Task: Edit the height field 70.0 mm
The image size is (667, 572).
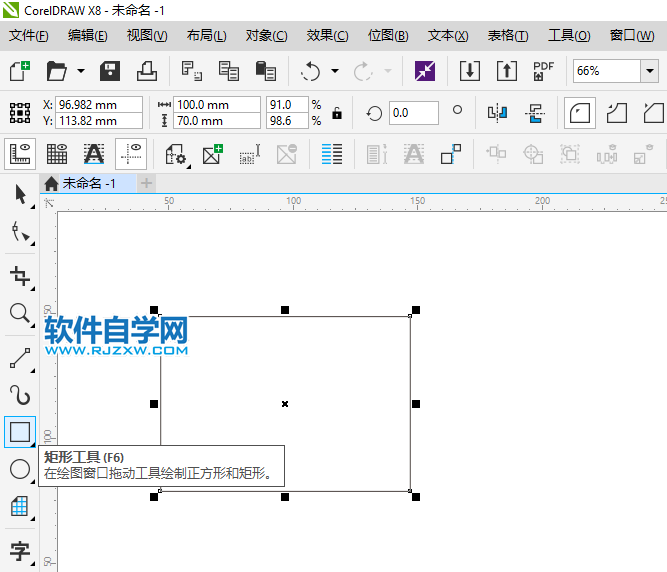Action: pyautogui.click(x=217, y=121)
